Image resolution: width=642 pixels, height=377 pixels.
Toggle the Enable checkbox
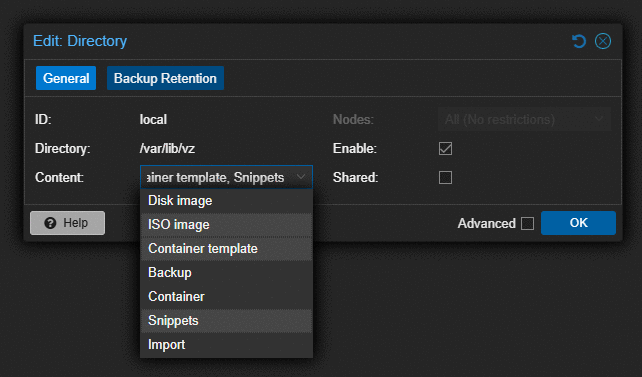445,148
